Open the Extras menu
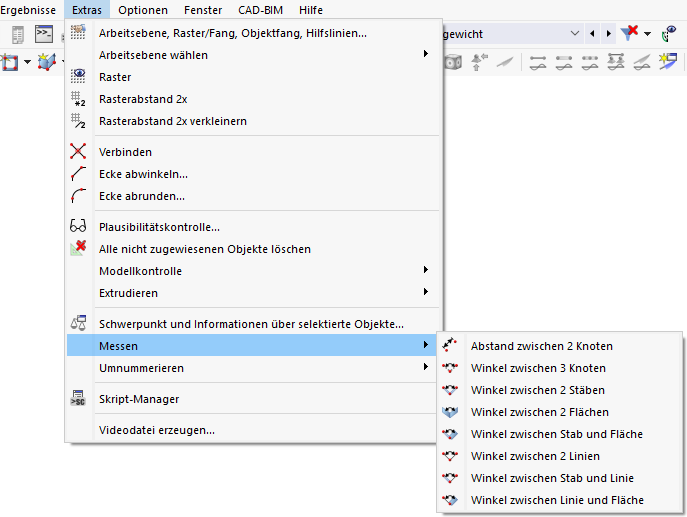Screen dimensions: 687x517 (x=87, y=10)
